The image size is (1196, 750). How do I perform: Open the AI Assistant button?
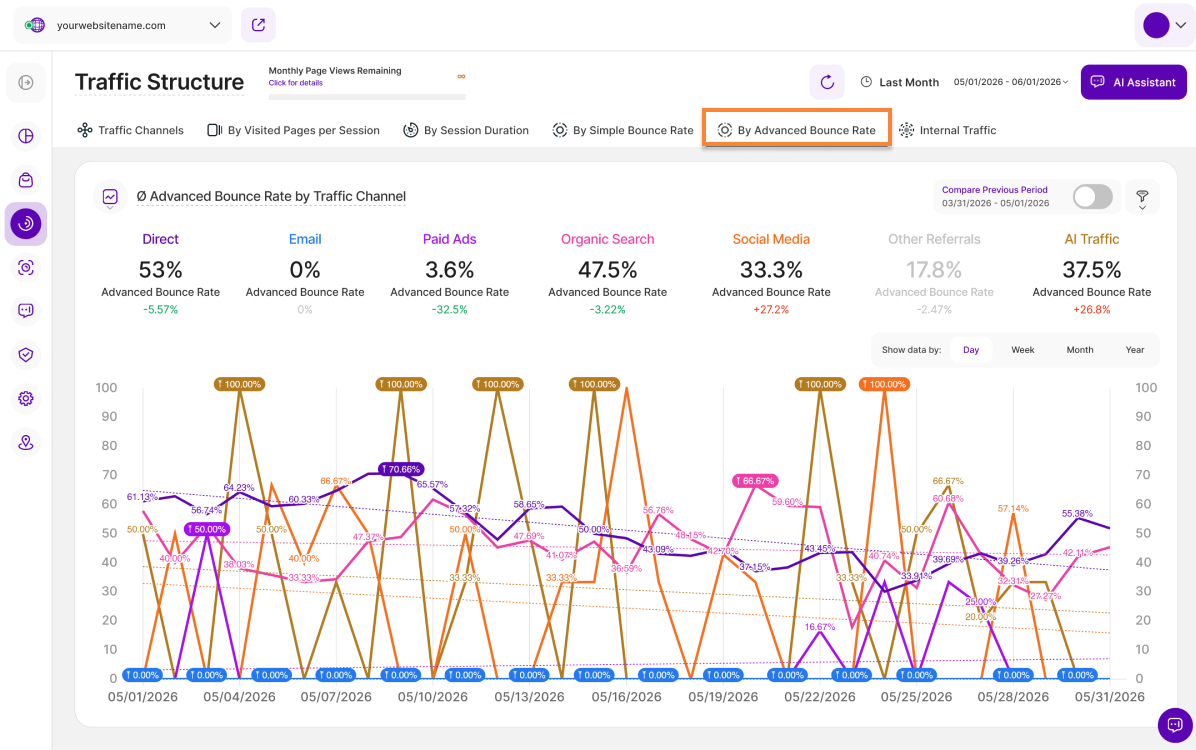point(1133,82)
